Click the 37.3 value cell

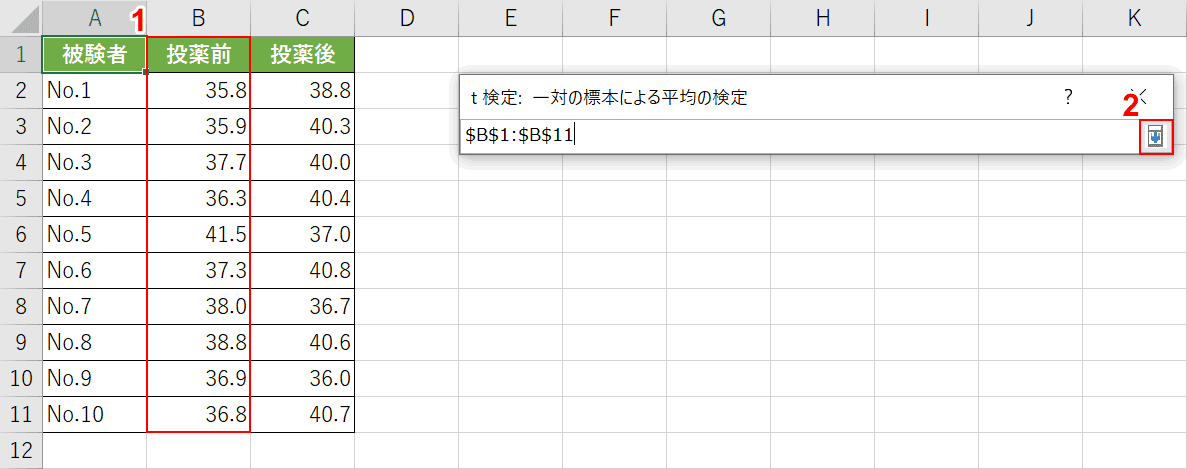point(198,270)
